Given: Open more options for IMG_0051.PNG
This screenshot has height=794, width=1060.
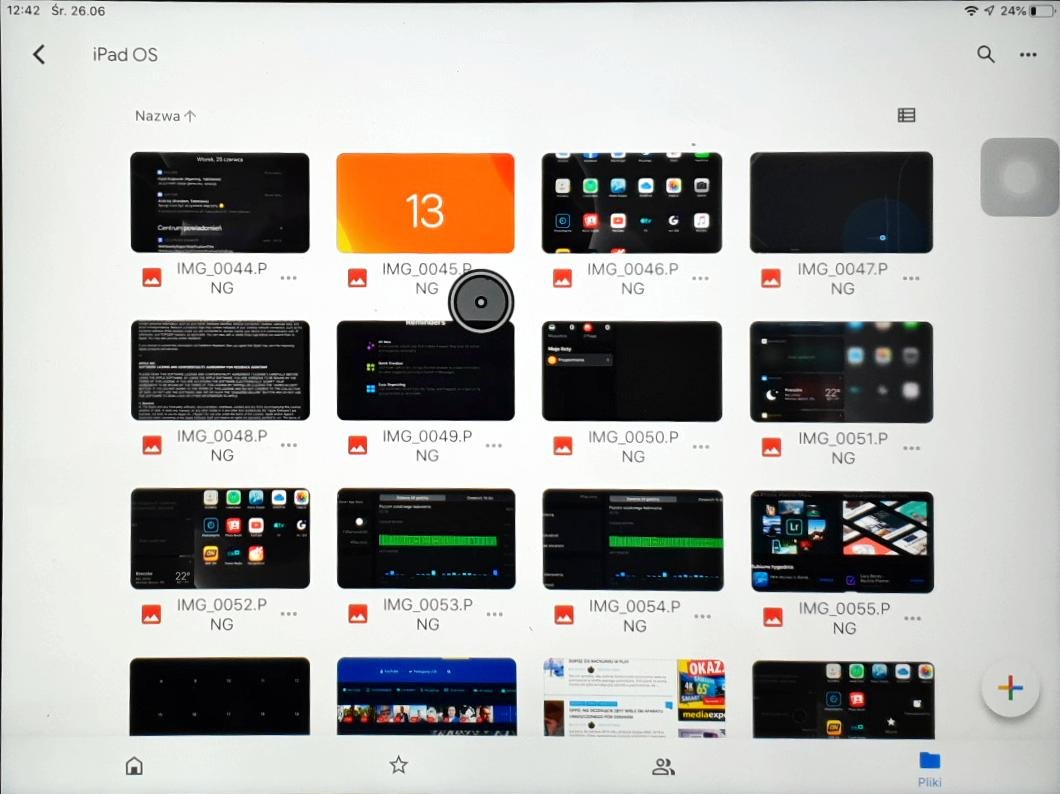Looking at the screenshot, I should coord(912,448).
